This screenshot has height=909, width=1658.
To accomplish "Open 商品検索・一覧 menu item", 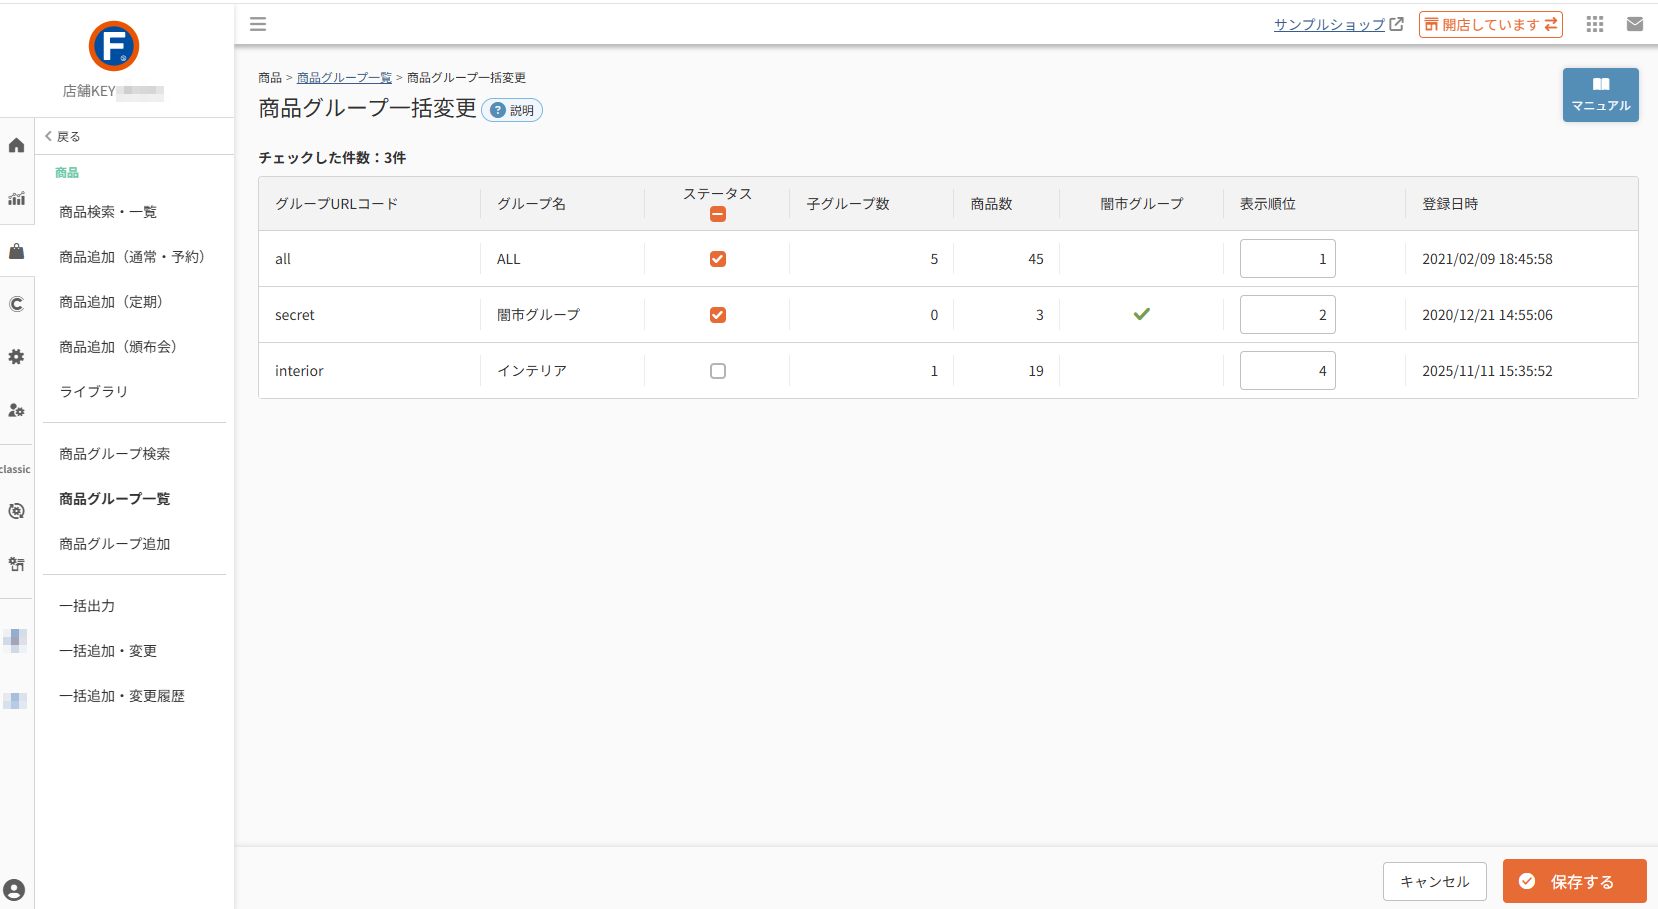I will tap(108, 212).
